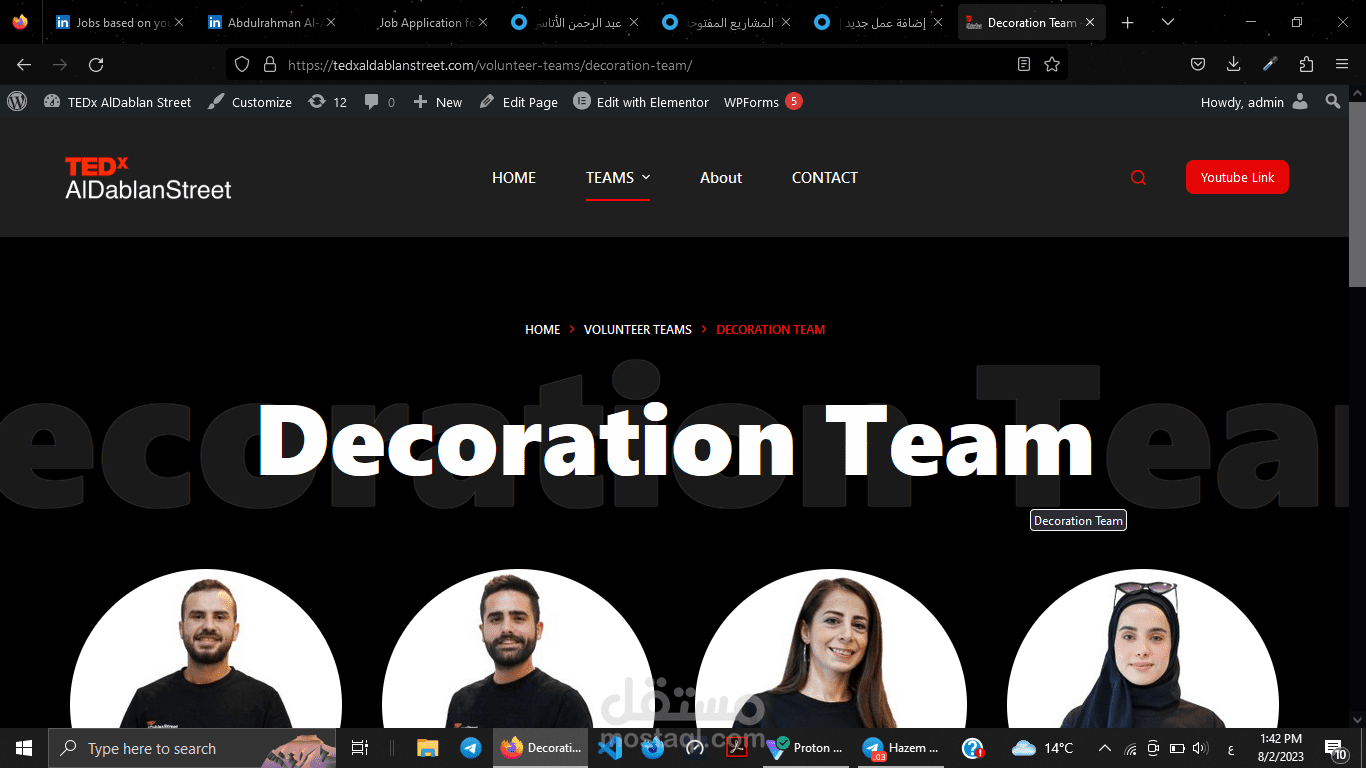Open TEDx AlDablan Street dashboard link
The image size is (1366, 768).
118,102
